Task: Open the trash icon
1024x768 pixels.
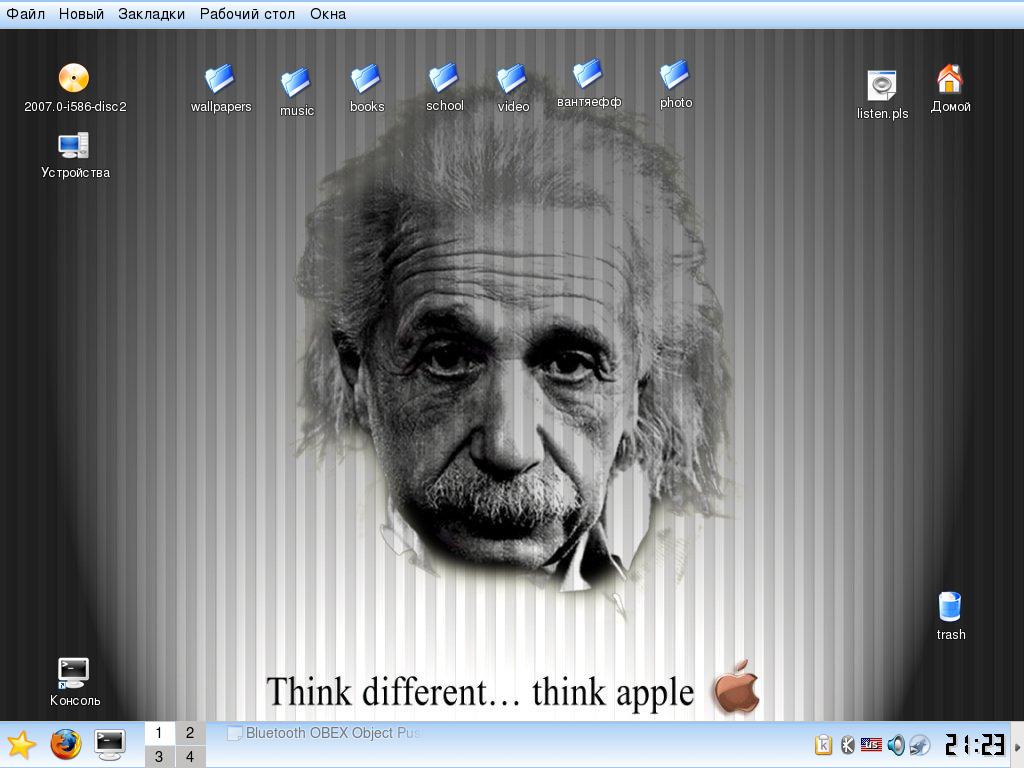Action: tap(950, 606)
